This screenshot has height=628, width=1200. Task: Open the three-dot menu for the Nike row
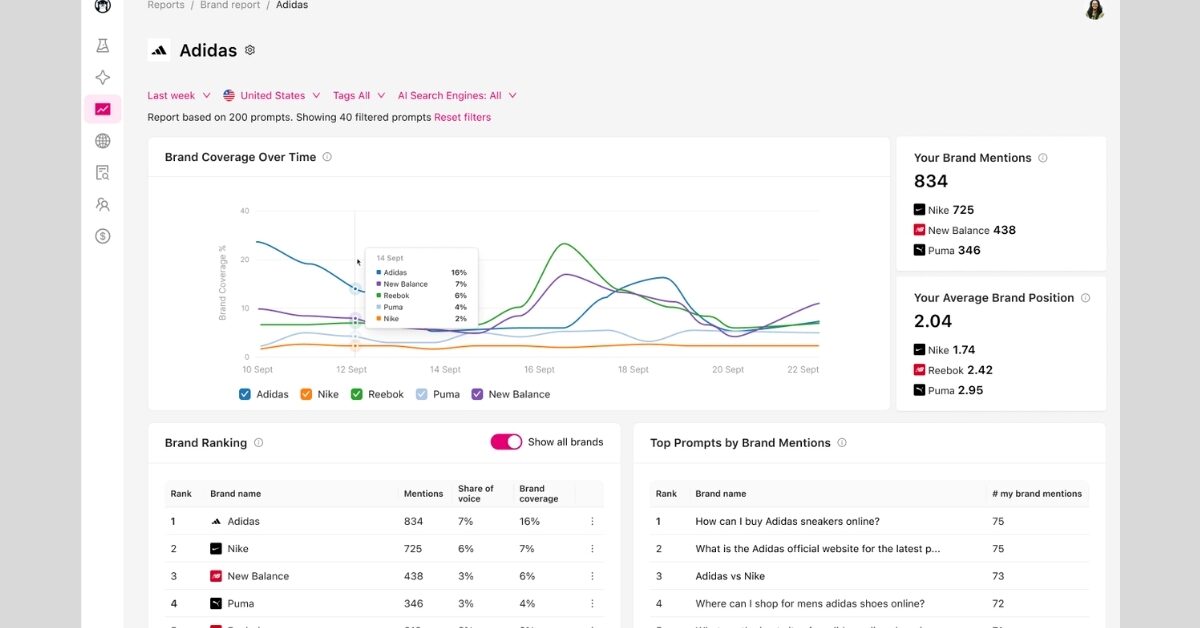tap(592, 549)
